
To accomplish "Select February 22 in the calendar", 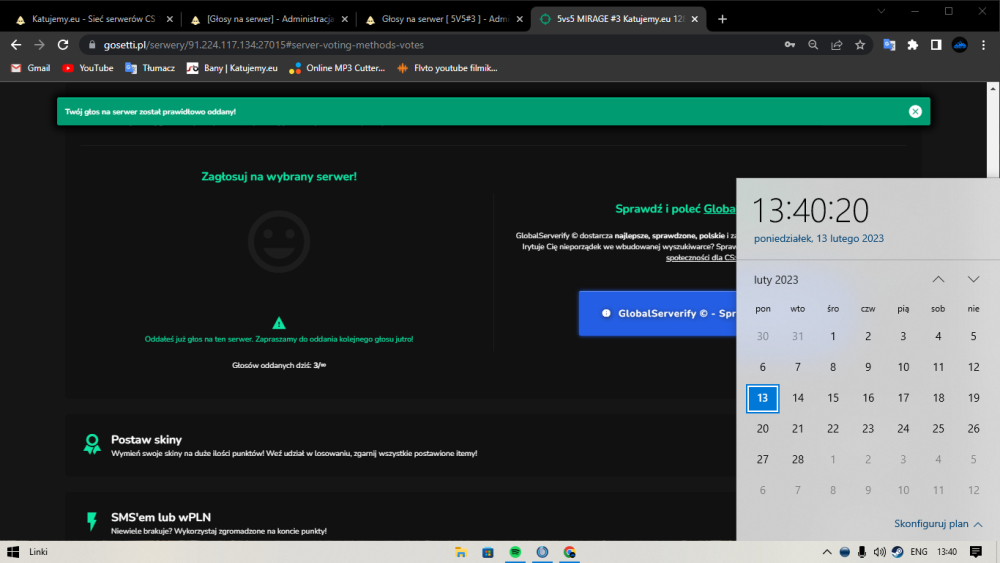I will pos(833,428).
